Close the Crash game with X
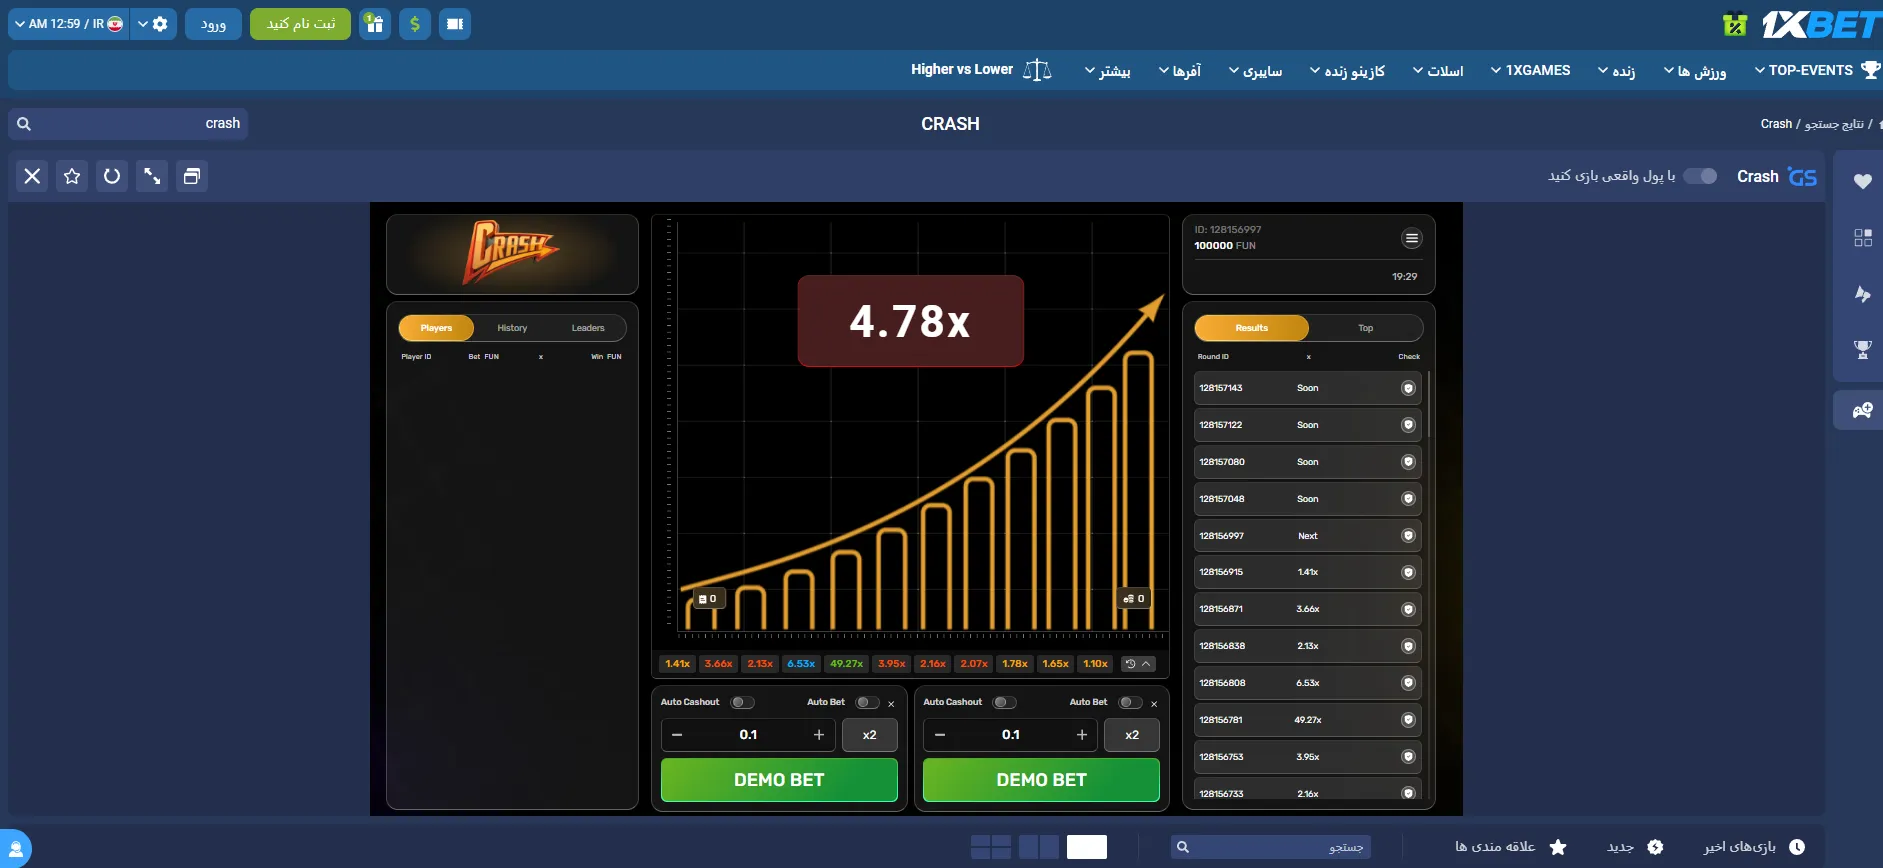Screen dimensions: 1883x868 point(32,176)
